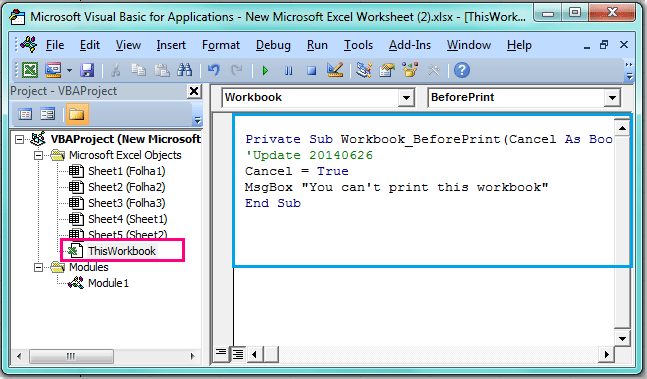Click the Paste clipboard icon
This screenshot has height=379, width=647.
click(162, 70)
